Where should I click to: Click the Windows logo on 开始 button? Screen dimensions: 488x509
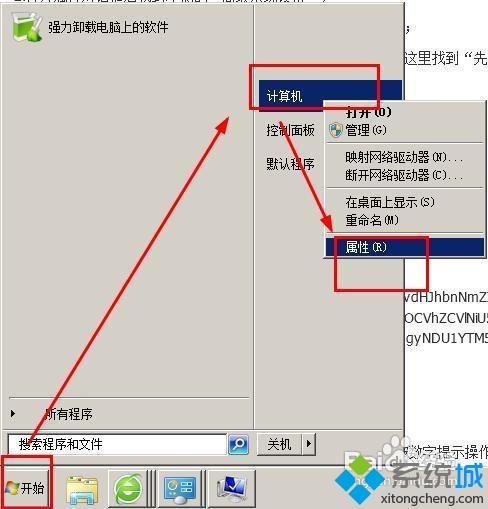(x=13, y=488)
